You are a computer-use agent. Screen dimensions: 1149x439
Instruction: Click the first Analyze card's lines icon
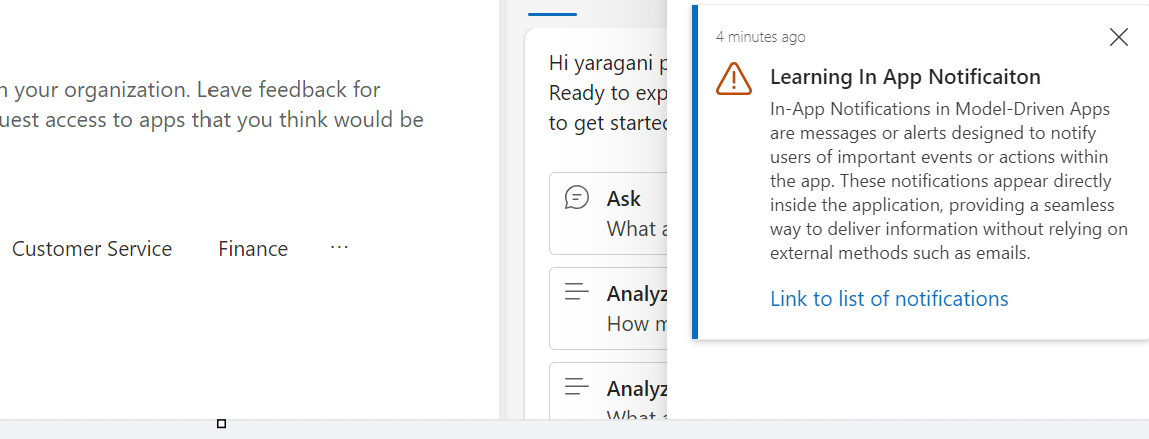point(577,292)
